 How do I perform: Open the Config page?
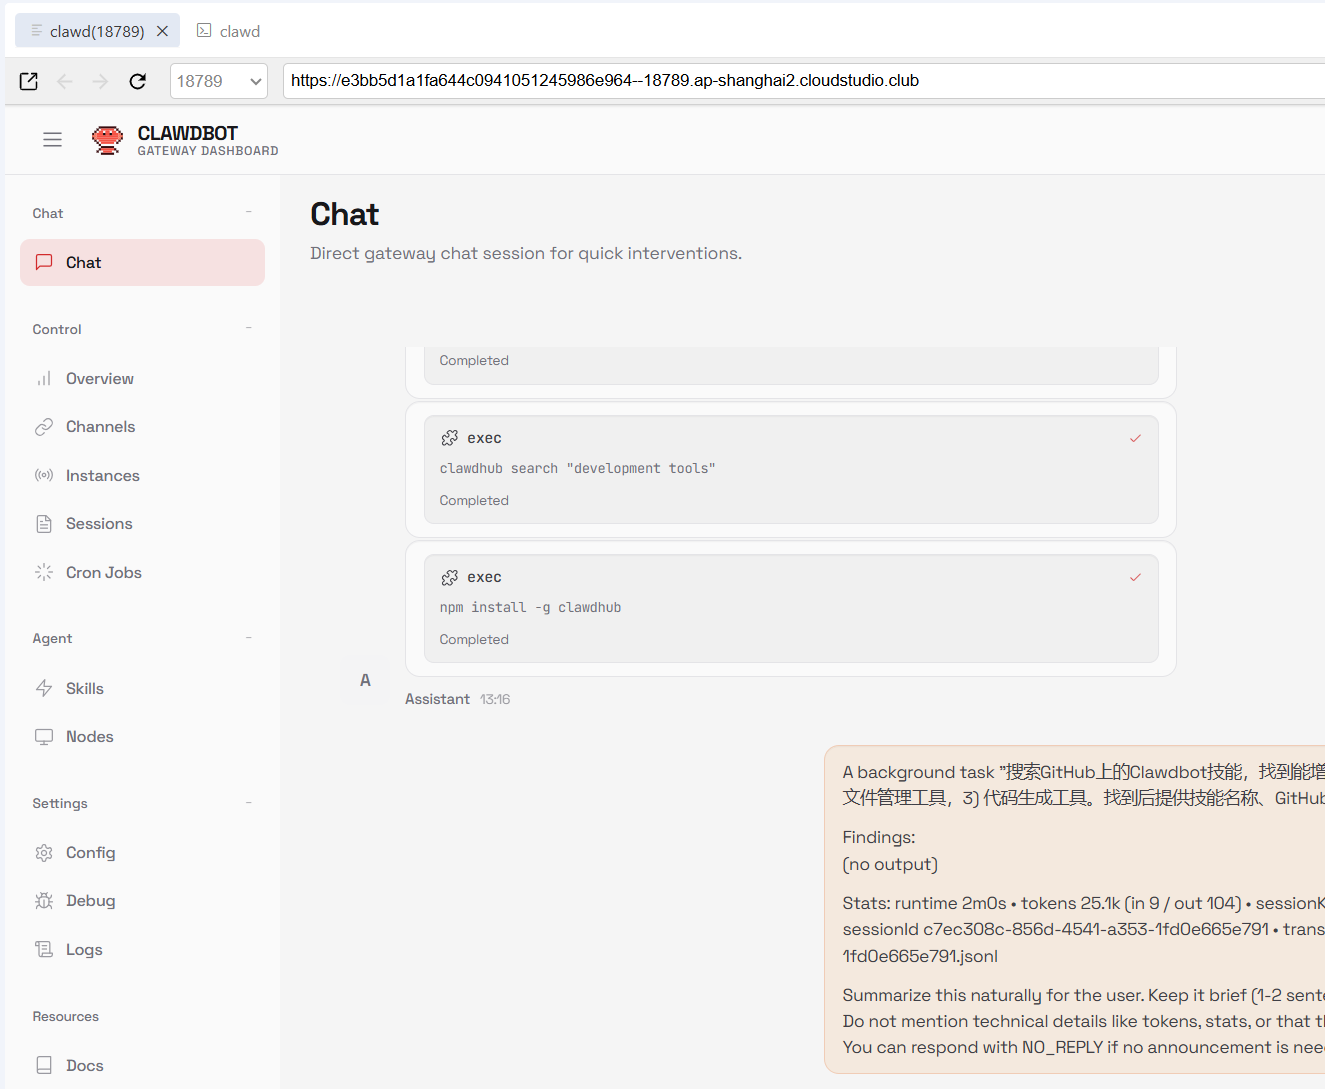click(142, 853)
